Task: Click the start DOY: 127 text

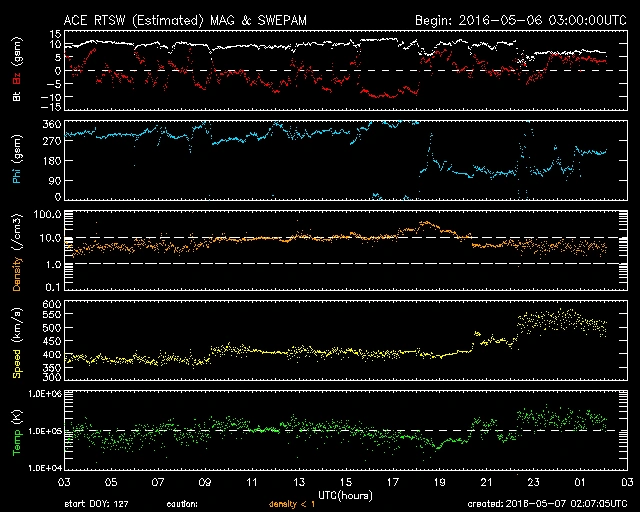Action: point(95,503)
